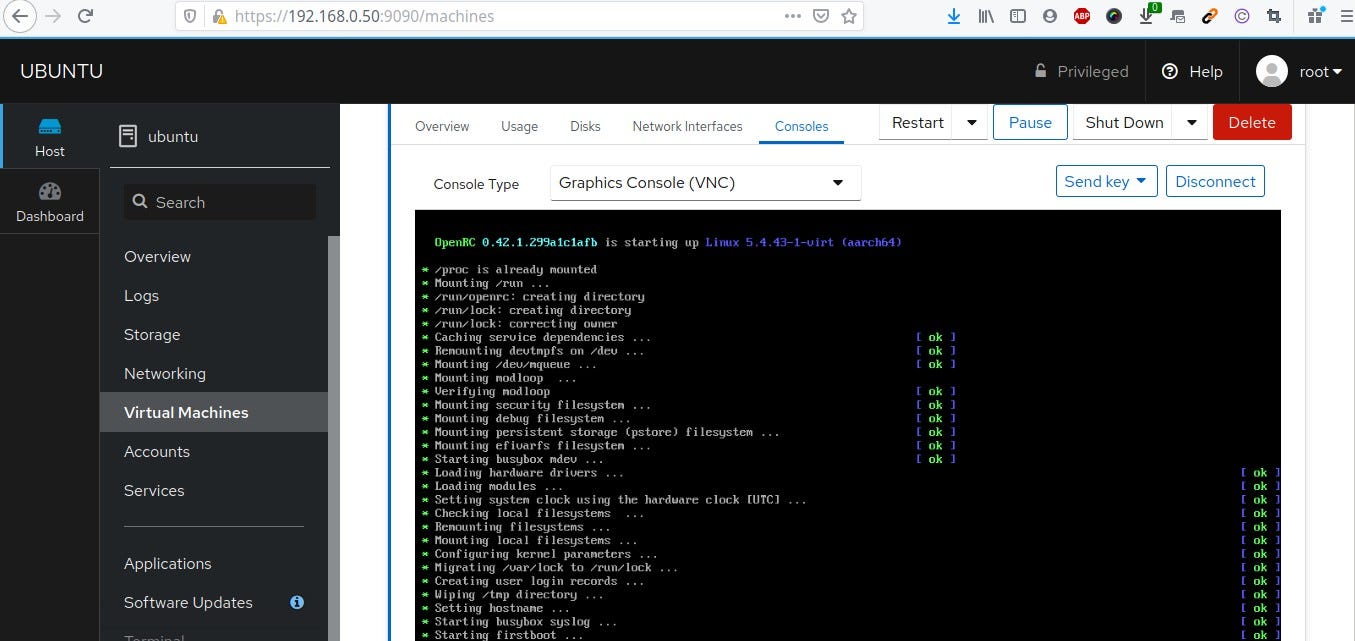This screenshot has height=641, width=1355.
Task: Click the ubuntu host server icon
Action: click(128, 136)
